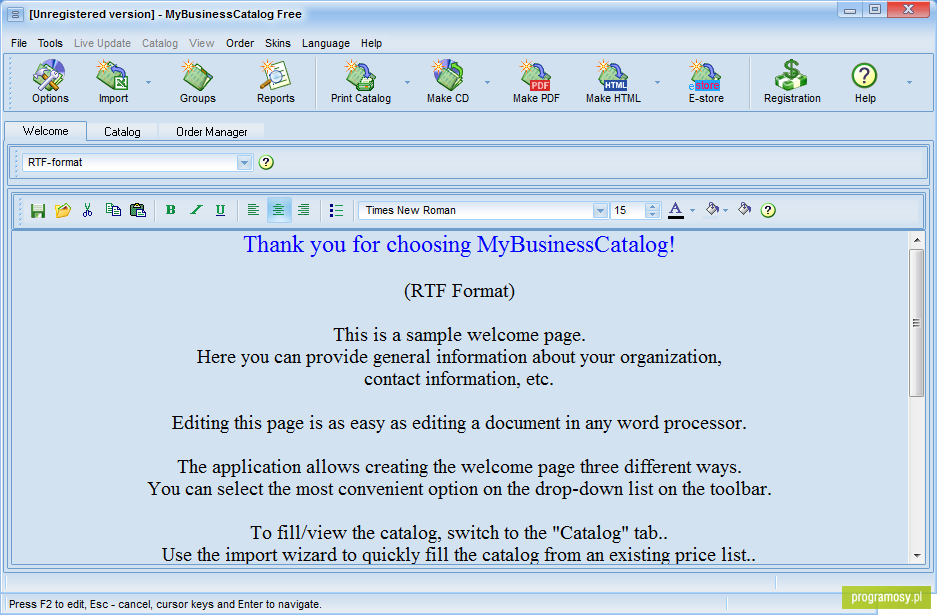Expand the main toolbar overflow arrow
This screenshot has height=615, width=937.
tap(910, 82)
